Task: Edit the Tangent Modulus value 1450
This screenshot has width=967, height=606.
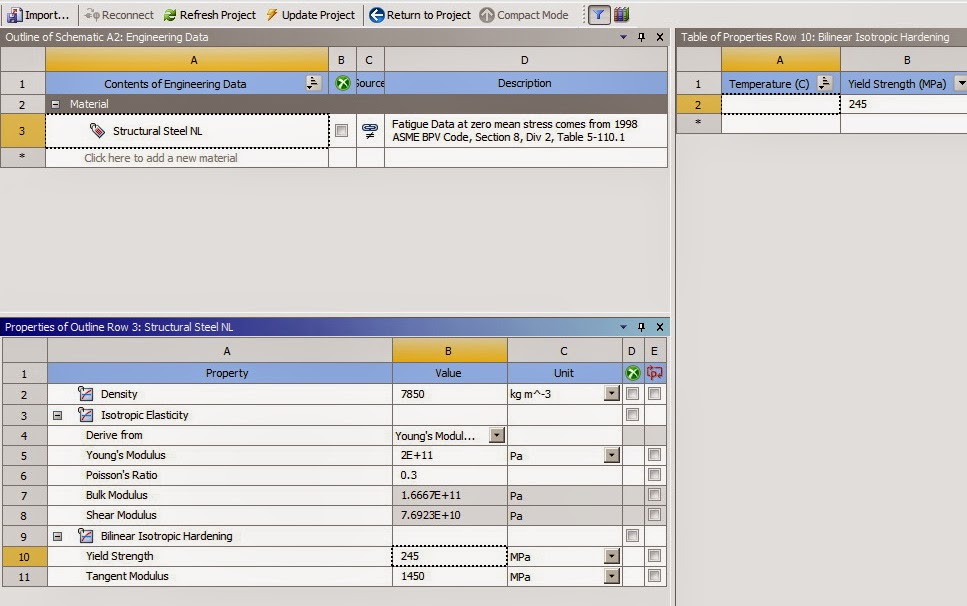Action: [450, 576]
